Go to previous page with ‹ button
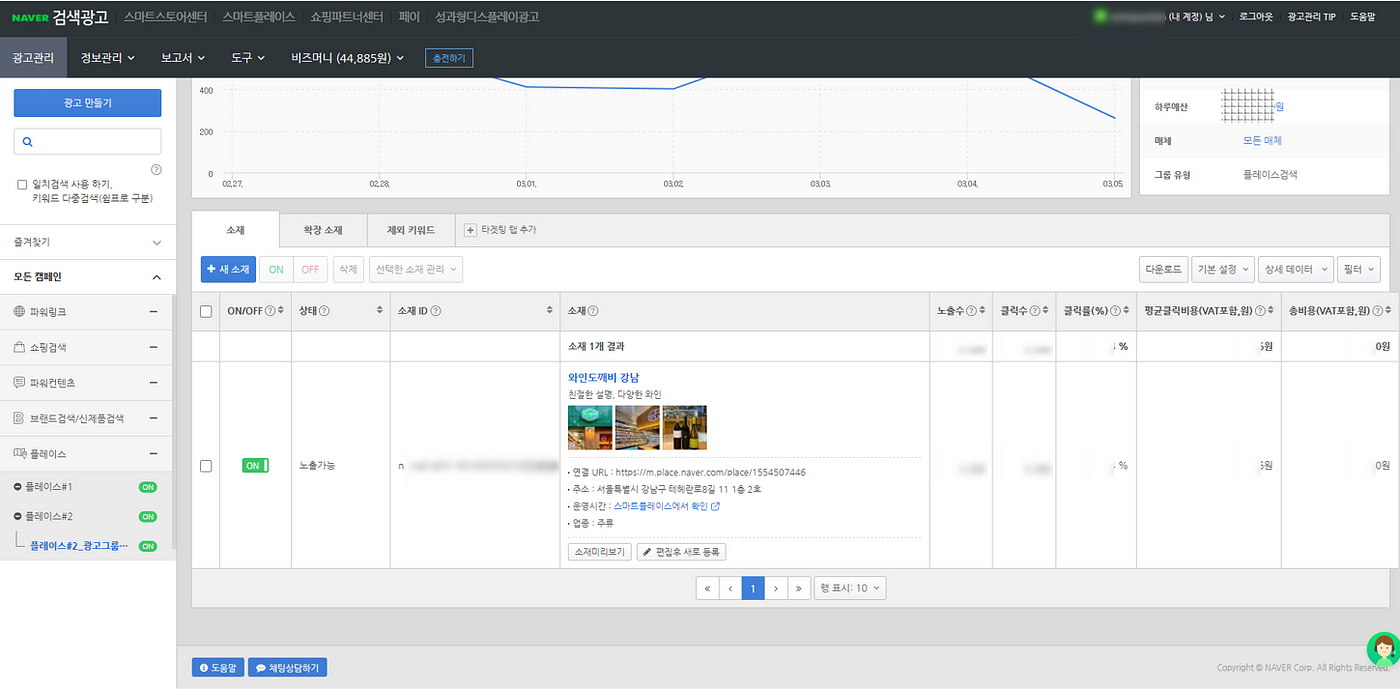1400x689 pixels. click(731, 588)
